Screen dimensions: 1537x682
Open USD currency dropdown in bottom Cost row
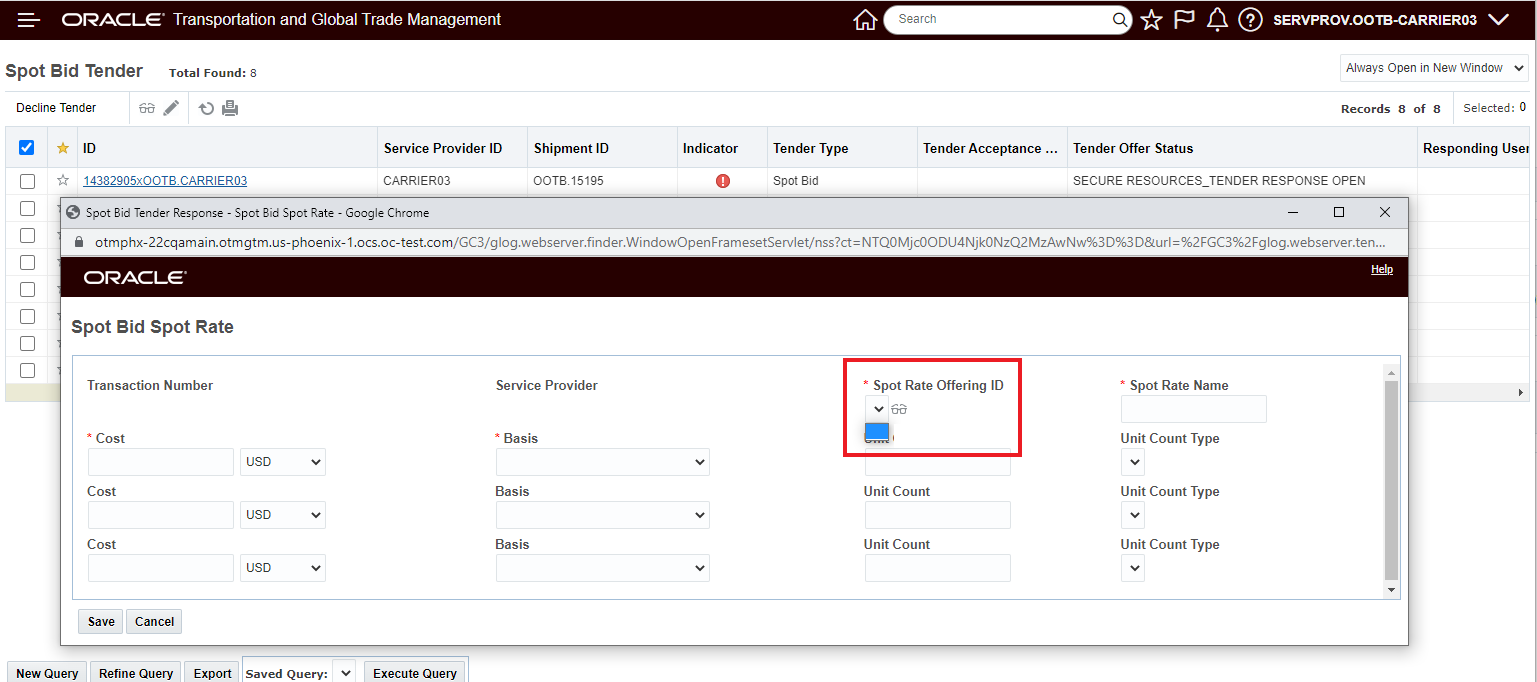tap(283, 568)
